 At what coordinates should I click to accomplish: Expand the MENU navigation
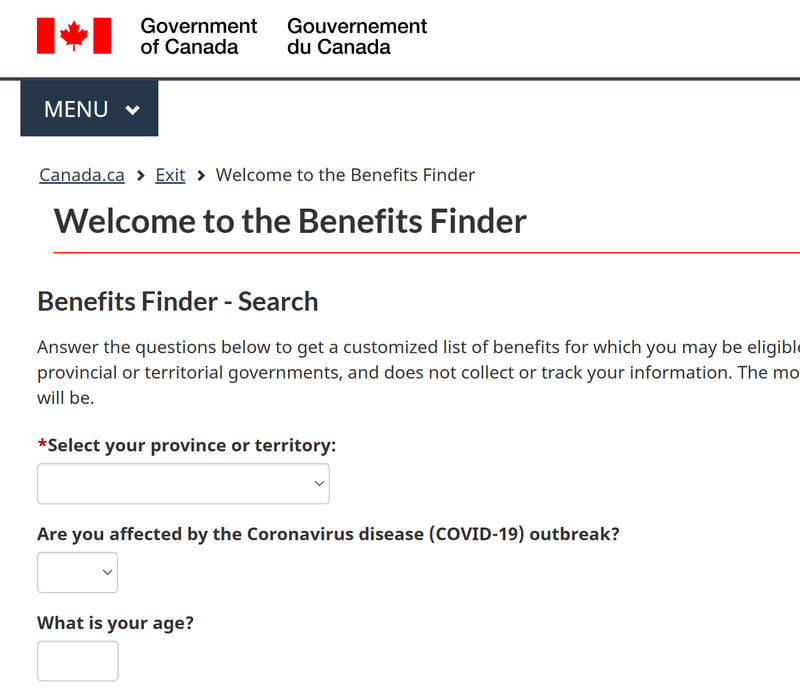[x=89, y=108]
